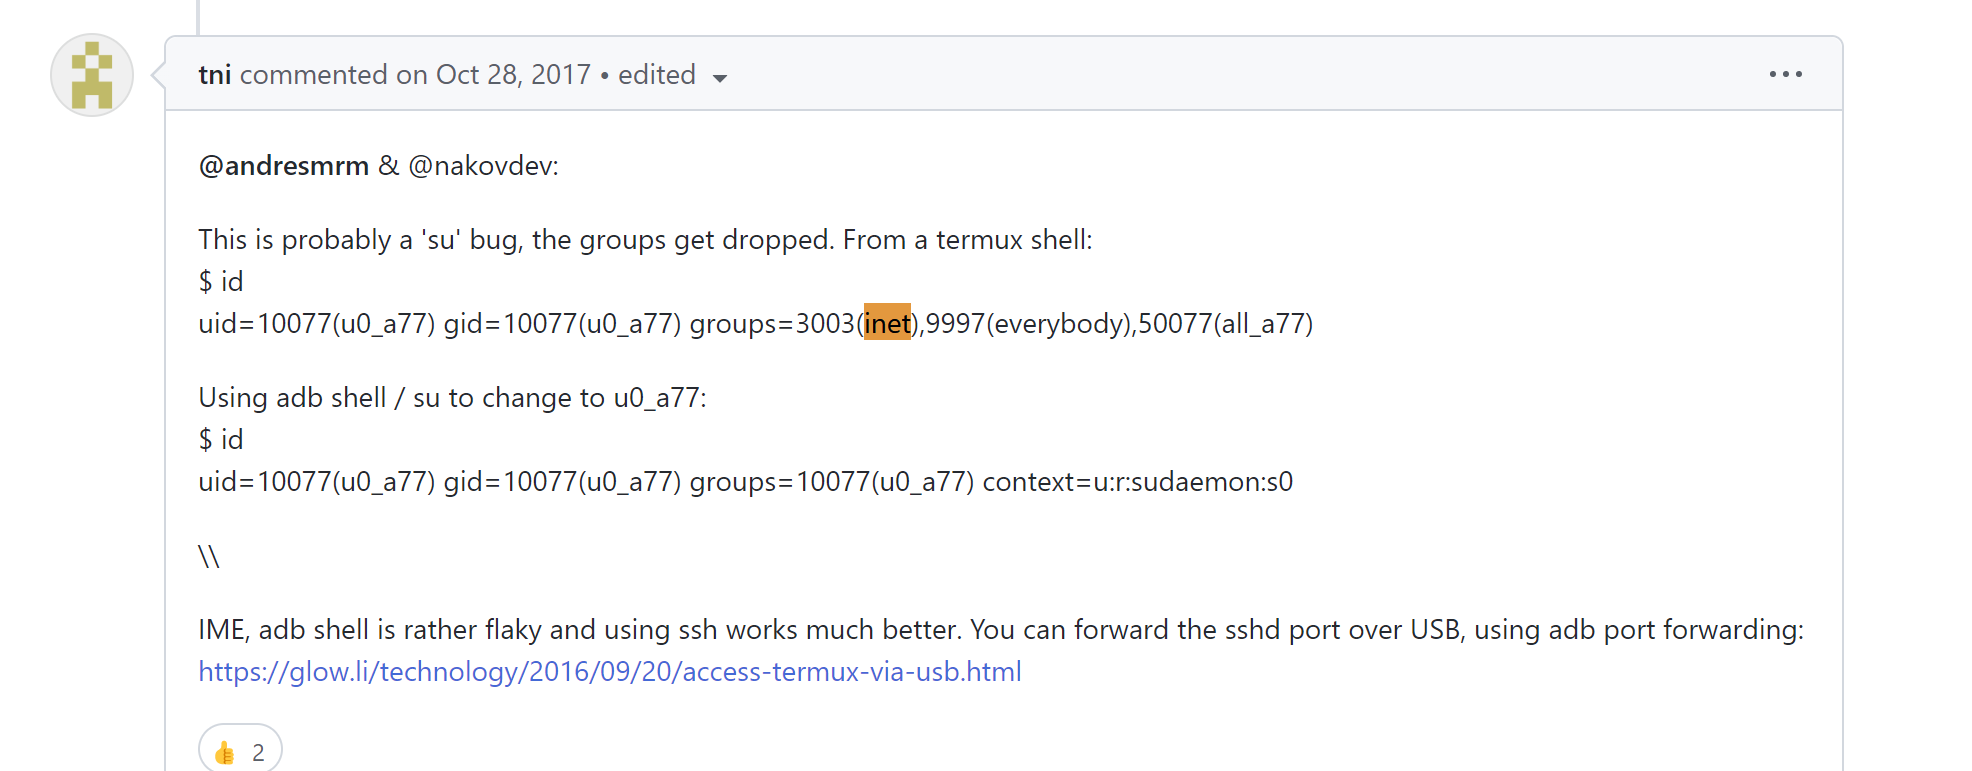This screenshot has height=771, width=1972.
Task: Open the @andresmrm mention
Action: click(x=284, y=166)
